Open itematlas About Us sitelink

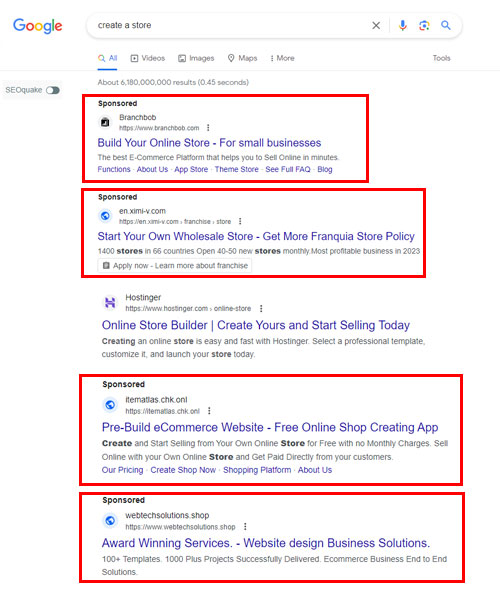(x=315, y=470)
